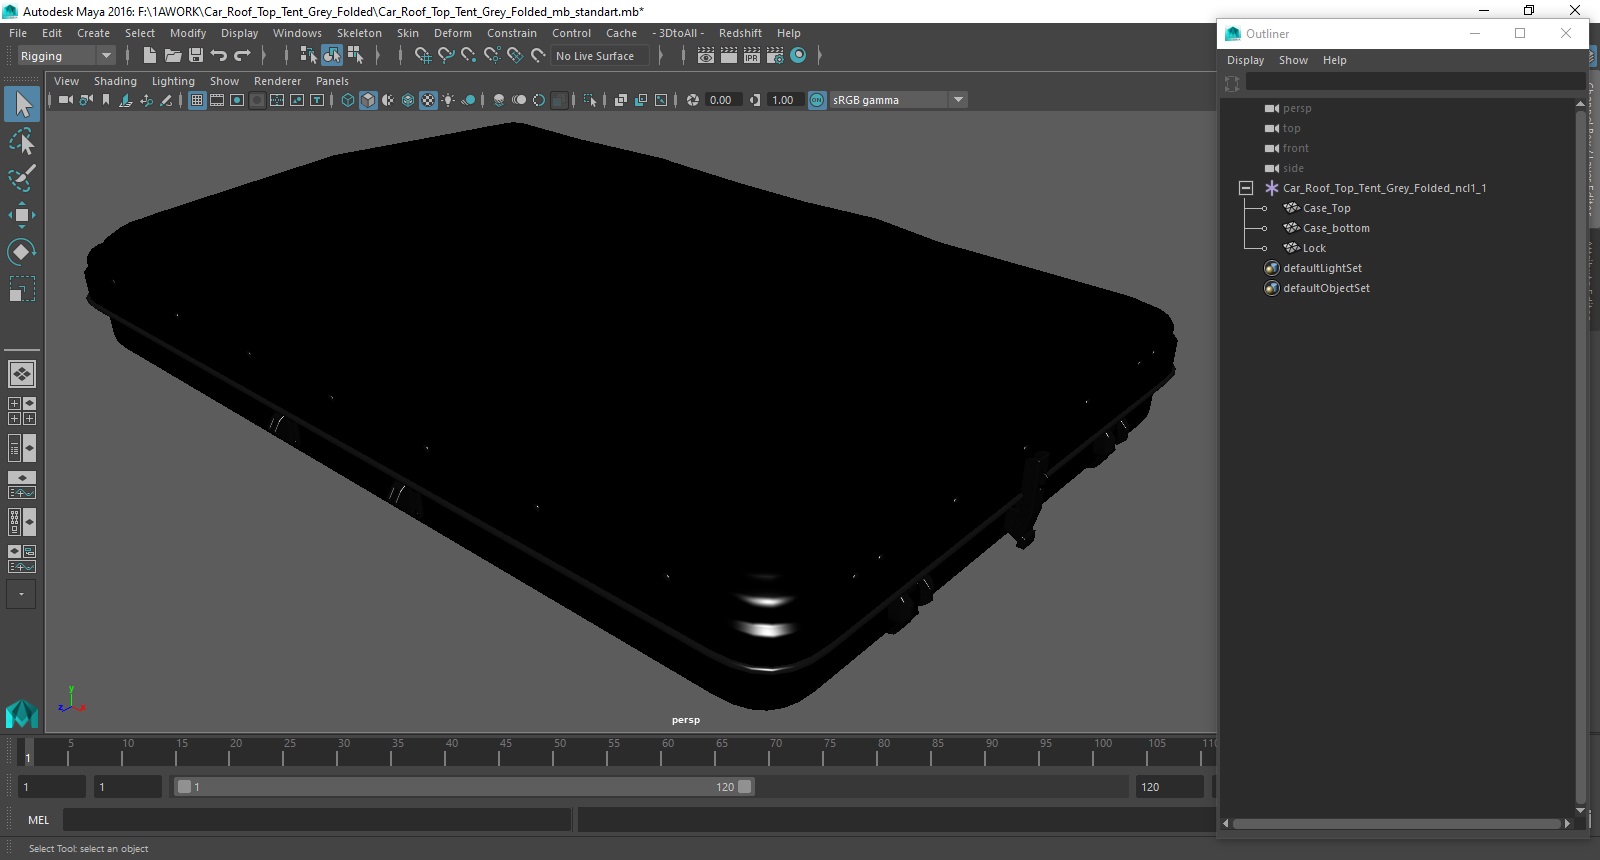
Task: Open the sRGB gamma view transform dropdown
Action: click(898, 100)
